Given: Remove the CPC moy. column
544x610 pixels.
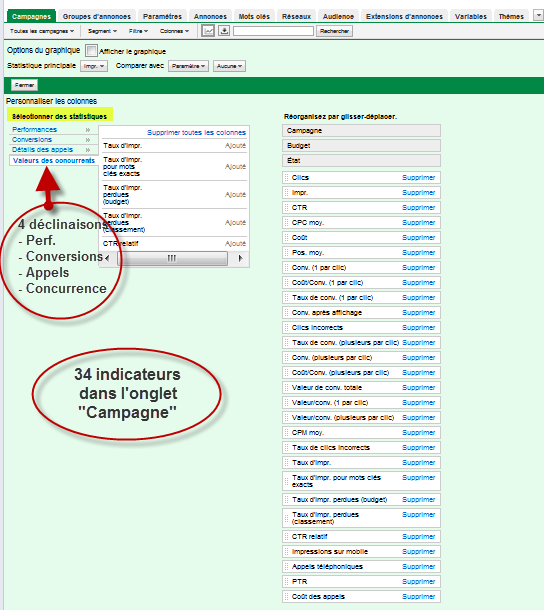Looking at the screenshot, I should tap(418, 223).
